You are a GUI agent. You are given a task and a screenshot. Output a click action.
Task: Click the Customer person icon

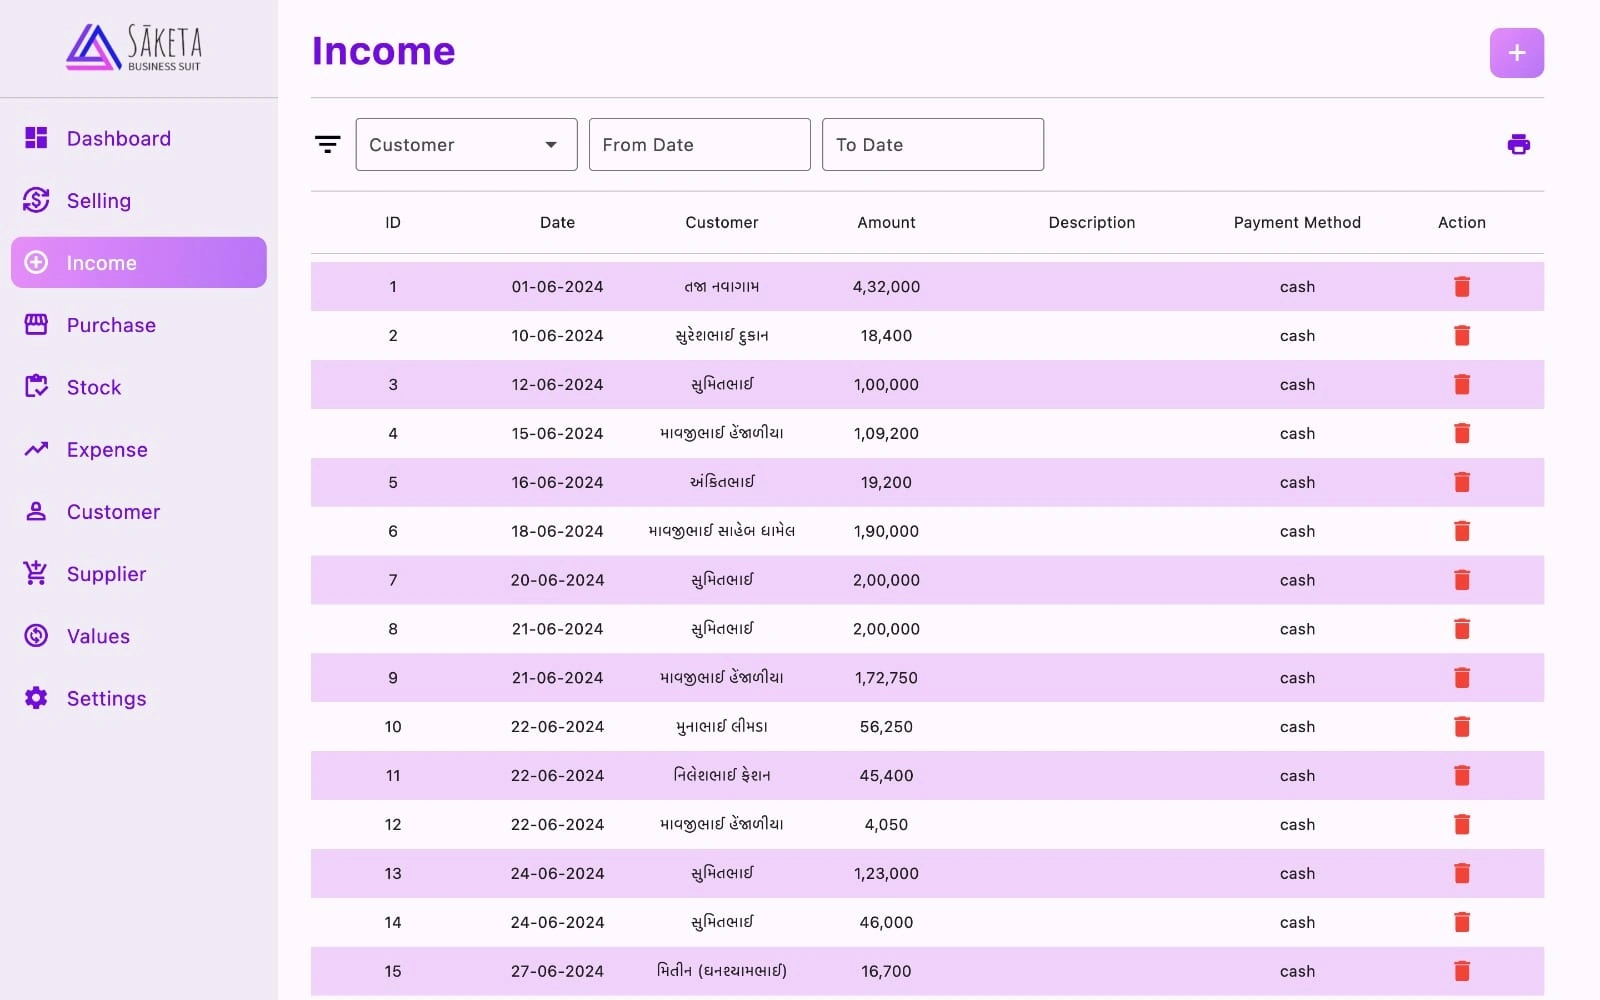pos(36,511)
